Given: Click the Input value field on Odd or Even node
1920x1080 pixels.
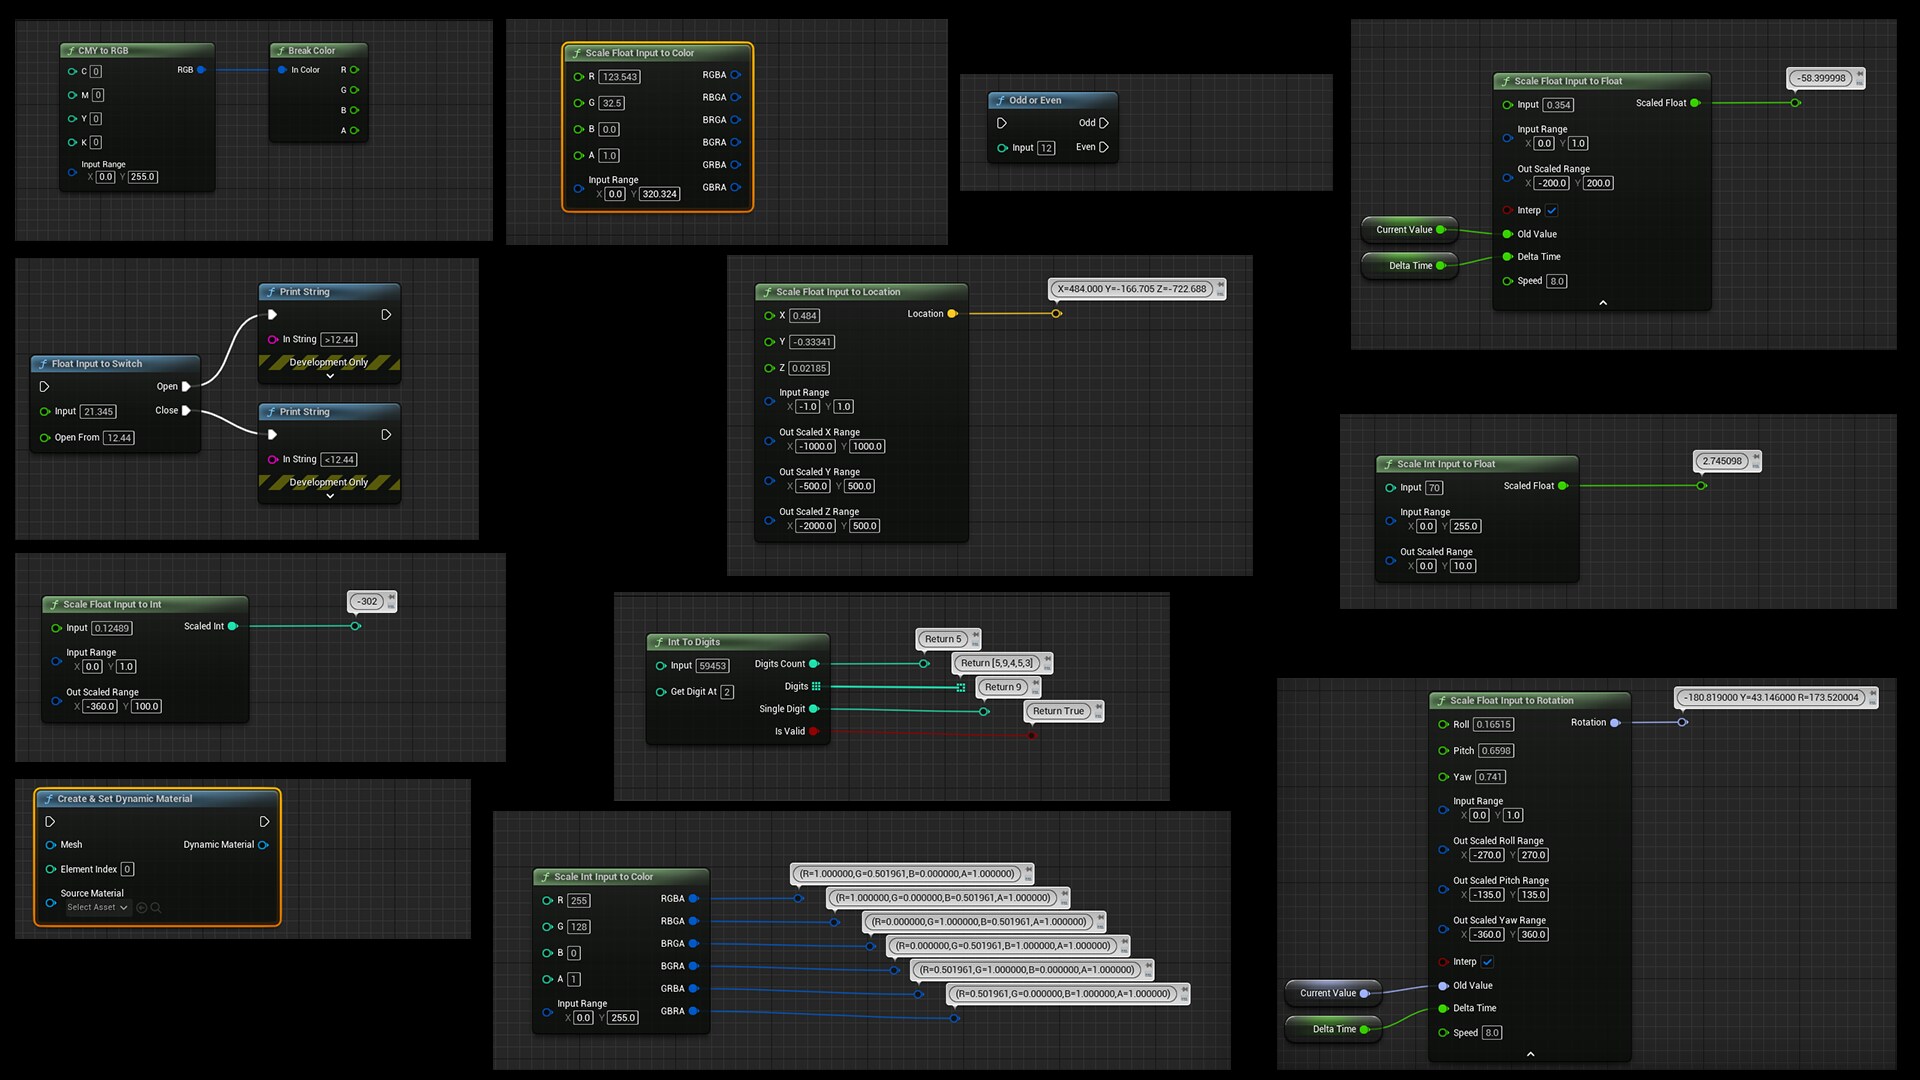Looking at the screenshot, I should pyautogui.click(x=1046, y=148).
